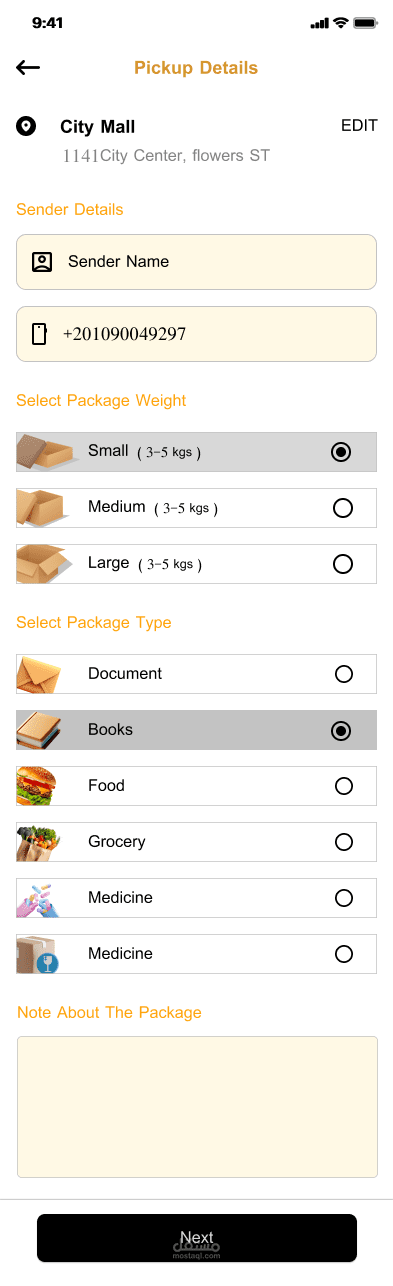Select the Document type radio button

click(344, 674)
